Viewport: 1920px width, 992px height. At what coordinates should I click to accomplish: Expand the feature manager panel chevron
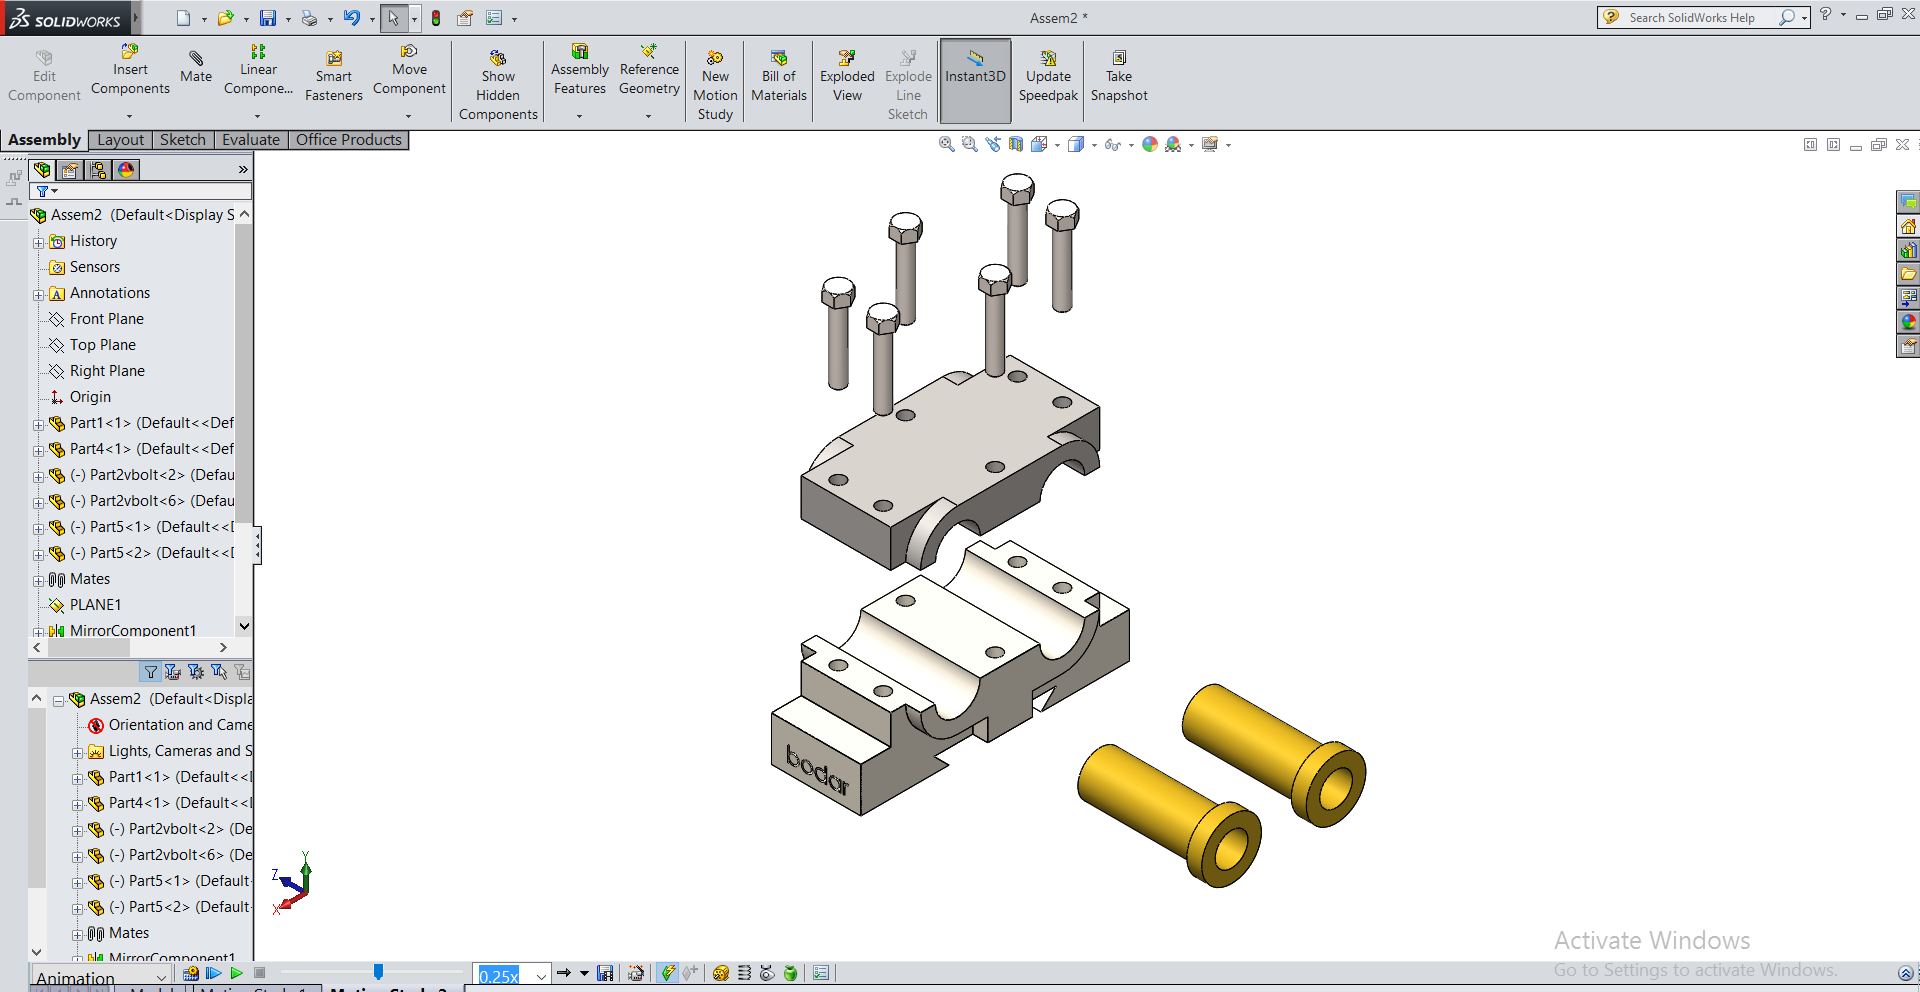[x=243, y=170]
